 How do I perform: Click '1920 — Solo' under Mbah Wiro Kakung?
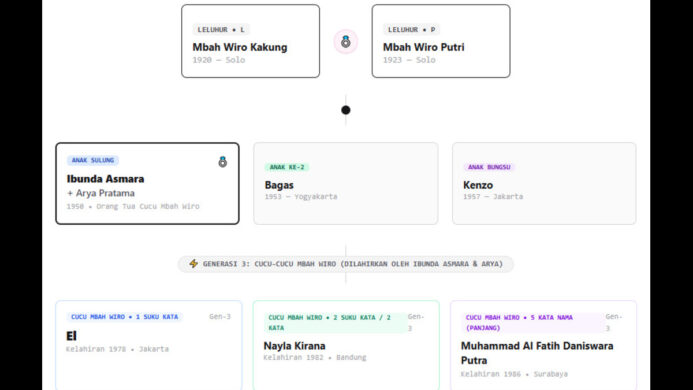tap(218, 60)
